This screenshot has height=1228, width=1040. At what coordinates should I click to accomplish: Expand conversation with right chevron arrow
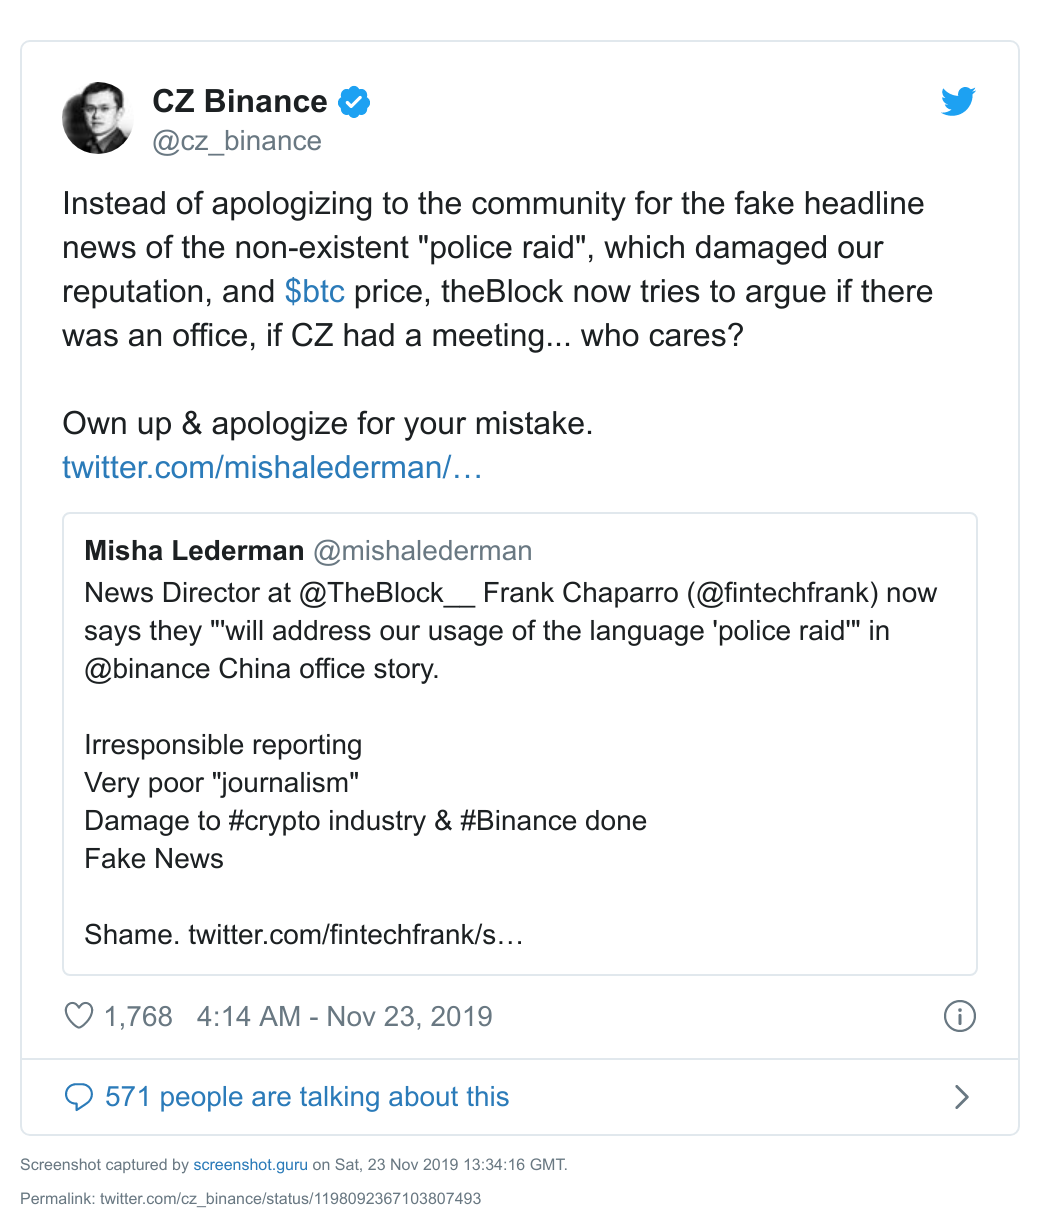961,1097
